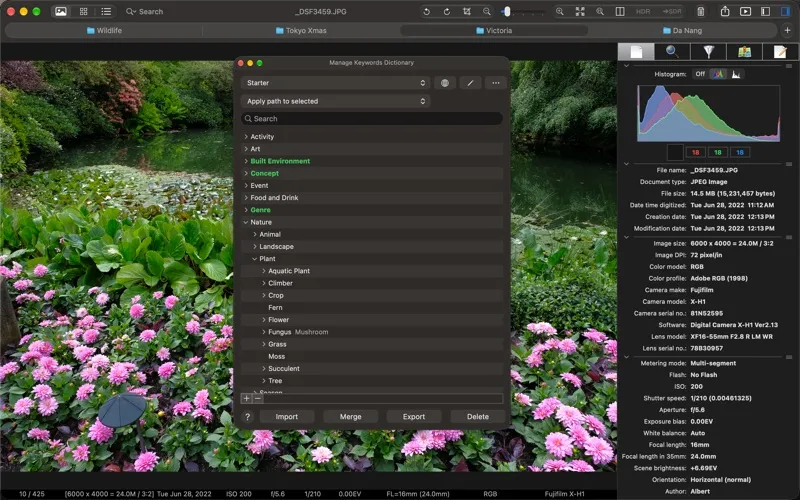
Task: Click the globe icon in keywords dialog
Action: [445, 83]
